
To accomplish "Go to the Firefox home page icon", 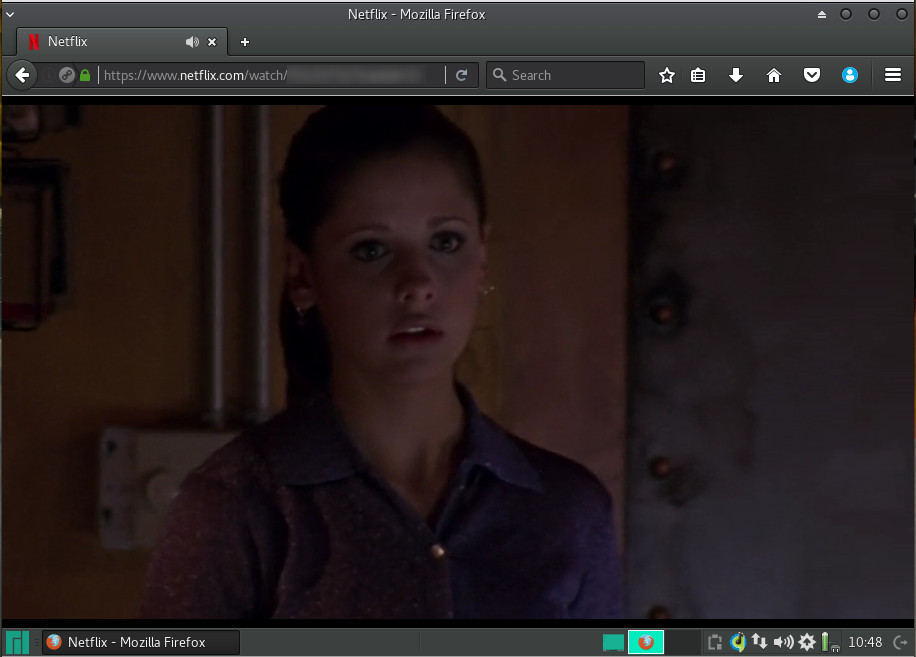I will click(773, 75).
